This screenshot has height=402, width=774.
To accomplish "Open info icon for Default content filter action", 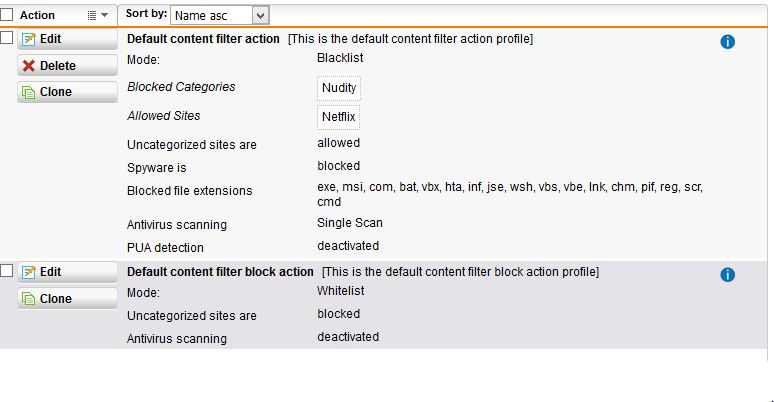I will pos(727,42).
